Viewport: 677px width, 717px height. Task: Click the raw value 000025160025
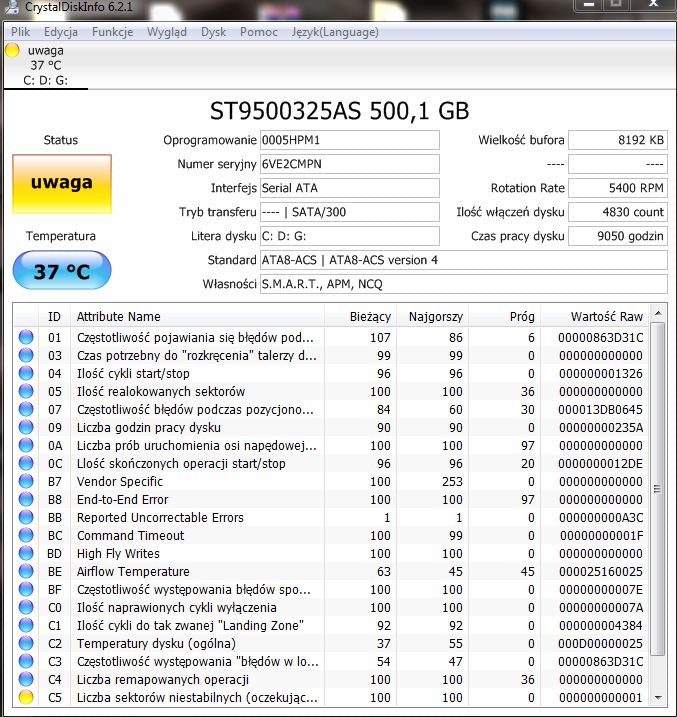coord(601,571)
